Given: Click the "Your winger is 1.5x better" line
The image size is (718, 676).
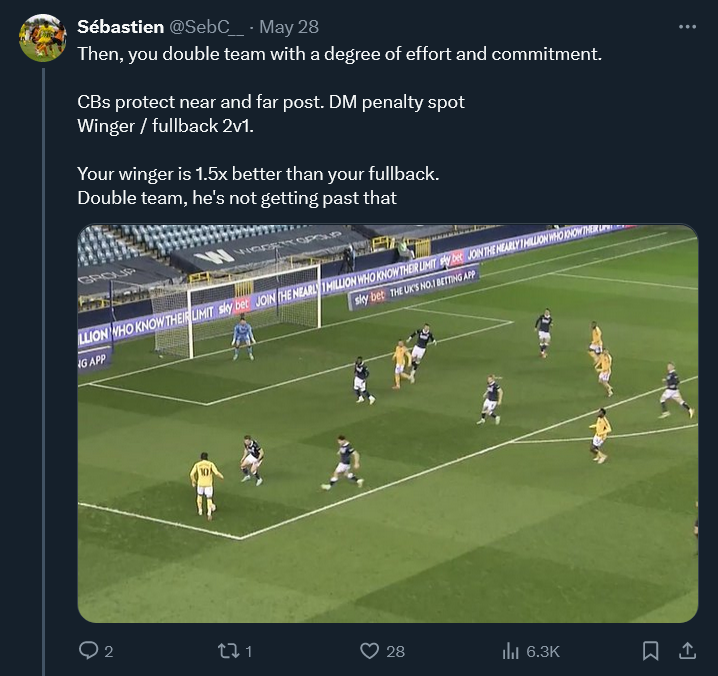Looking at the screenshot, I should [x=258, y=174].
